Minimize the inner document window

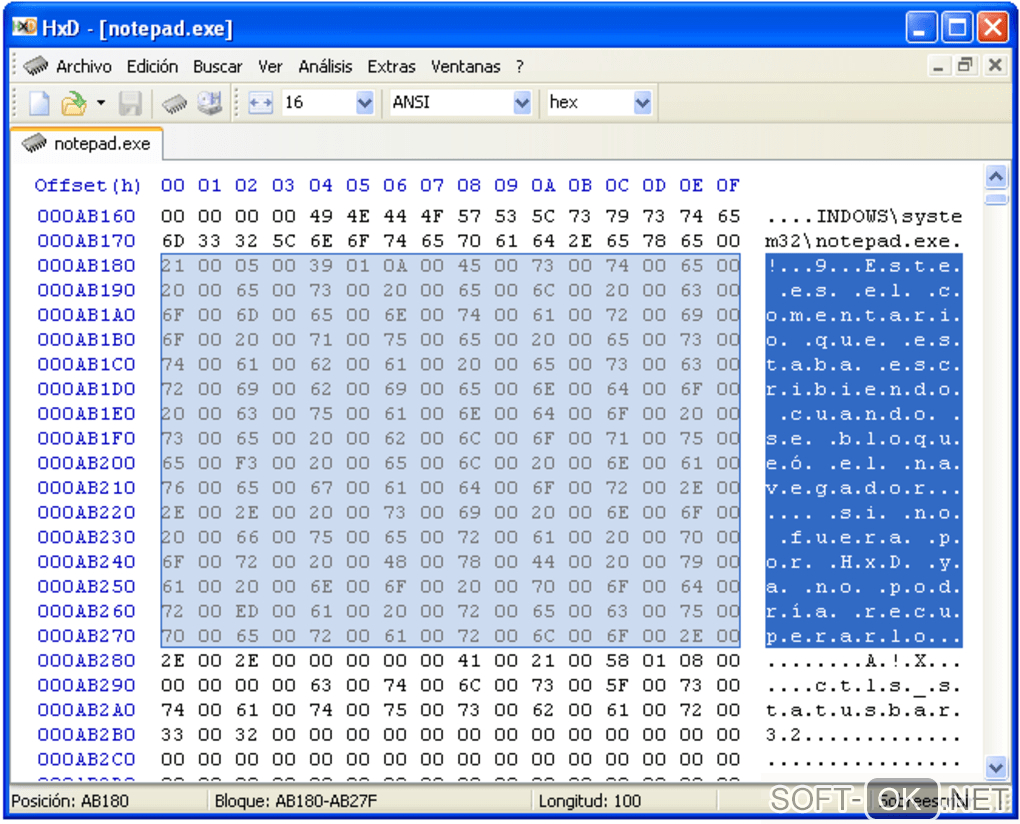point(938,66)
